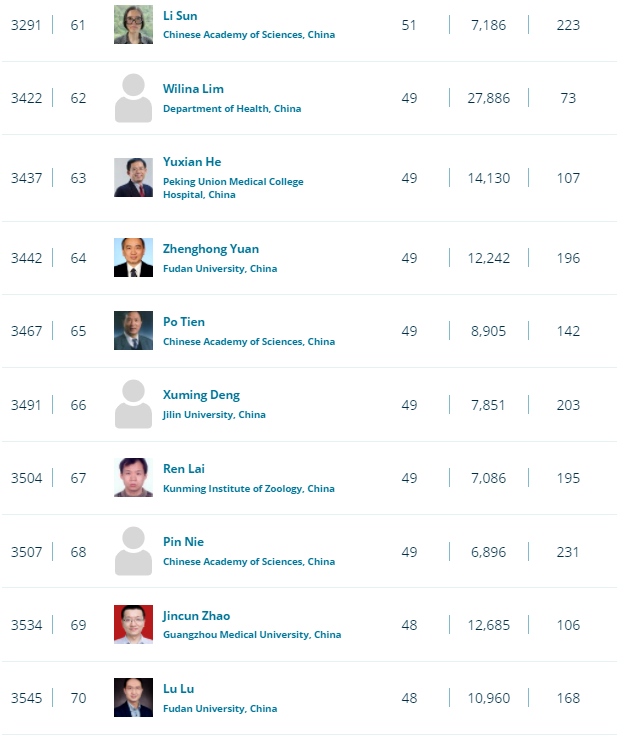The height and width of the screenshot is (742, 622).
Task: Click Pin Nie's placeholder avatar icon
Action: tap(133, 551)
